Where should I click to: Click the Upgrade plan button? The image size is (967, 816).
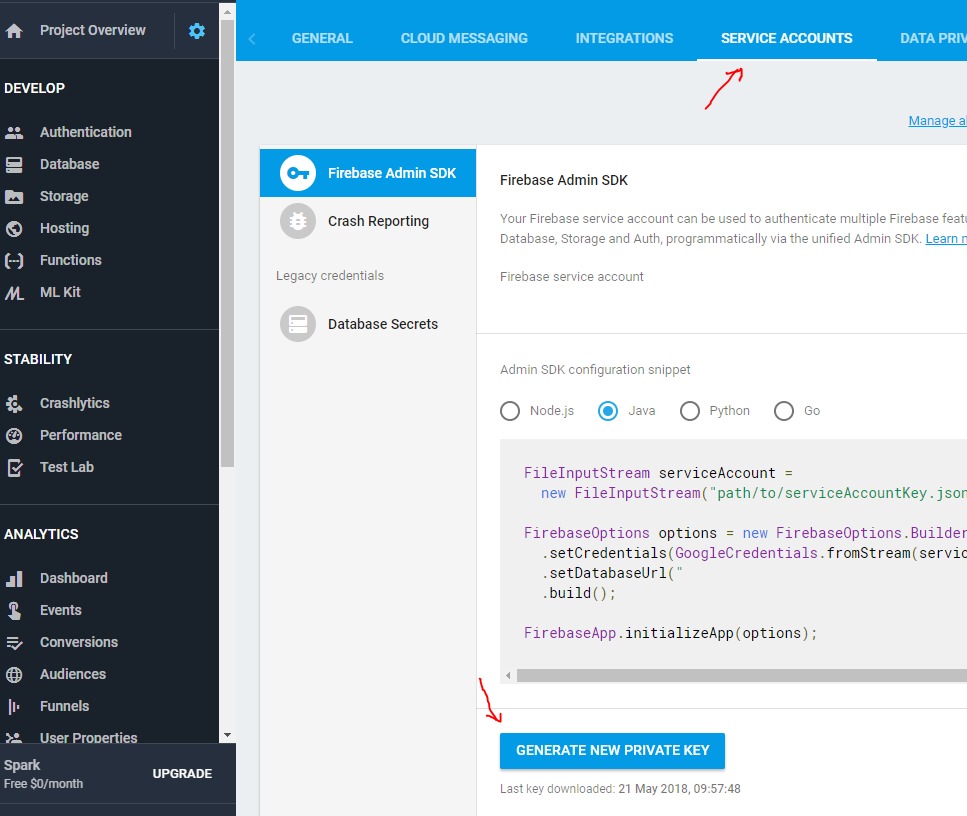click(182, 773)
